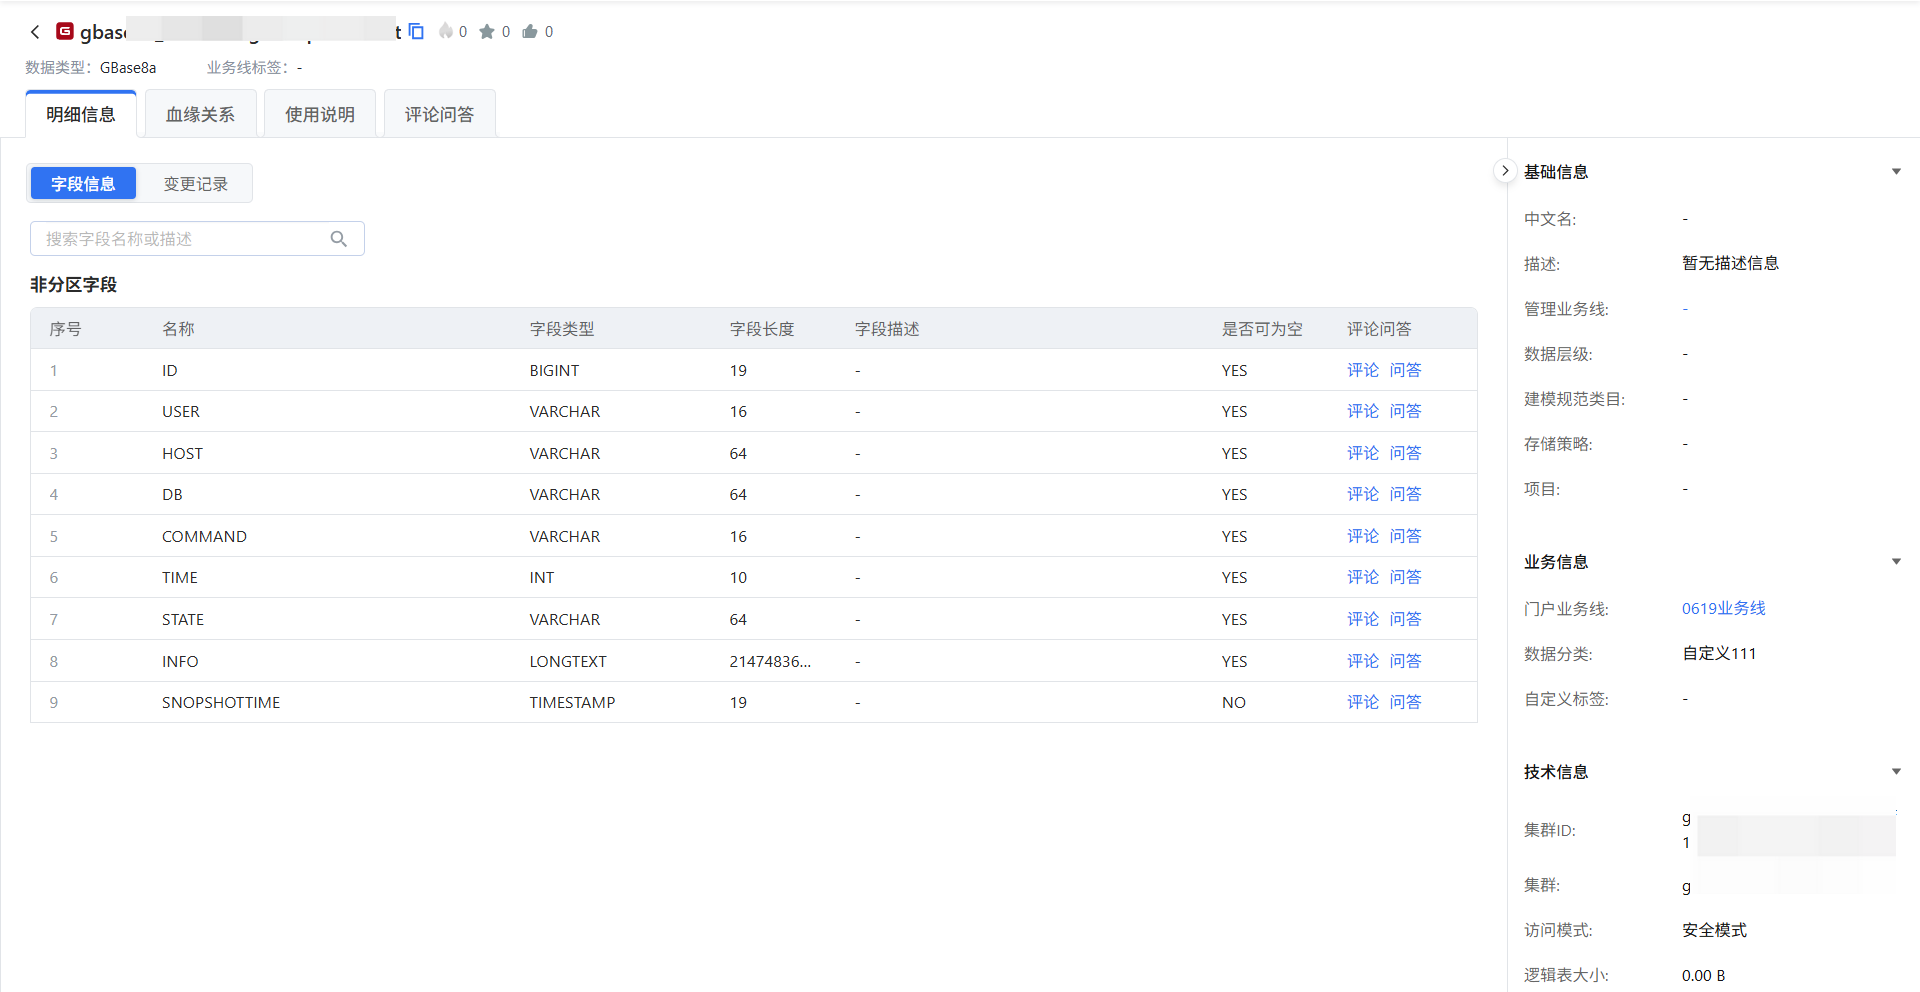Collapse the 基础信息 section
Viewport: 1920px width, 992px height.
(1896, 172)
